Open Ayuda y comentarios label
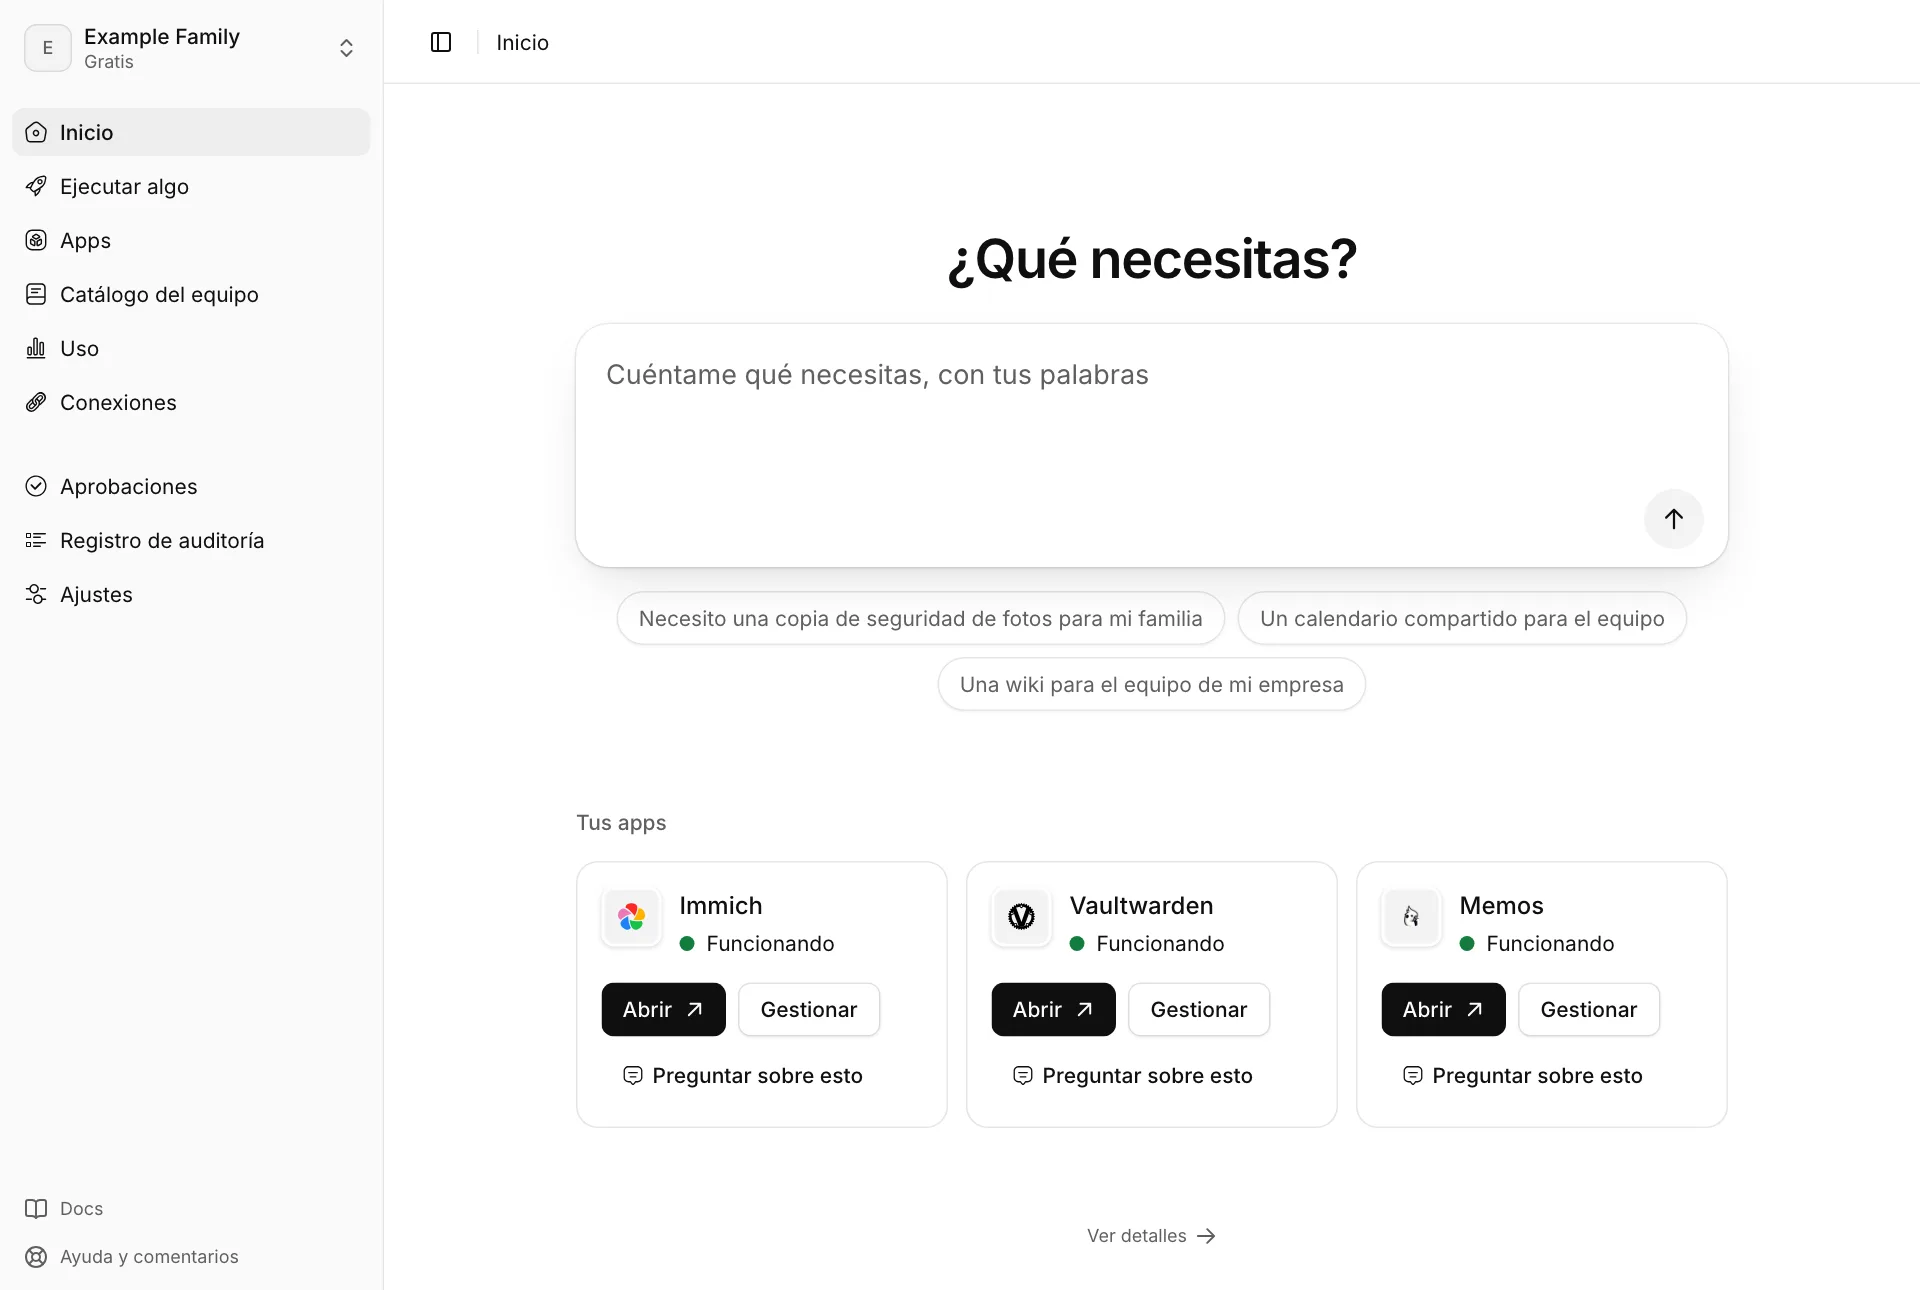 (149, 1256)
